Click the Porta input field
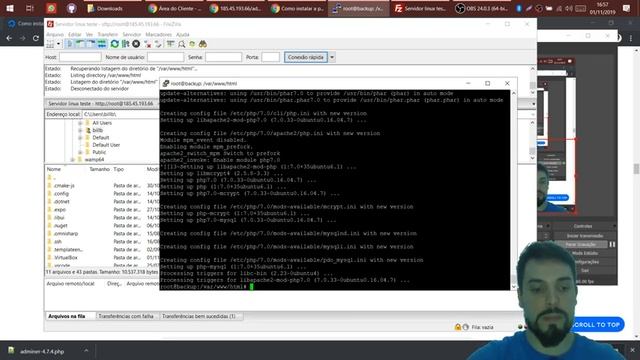 271,57
